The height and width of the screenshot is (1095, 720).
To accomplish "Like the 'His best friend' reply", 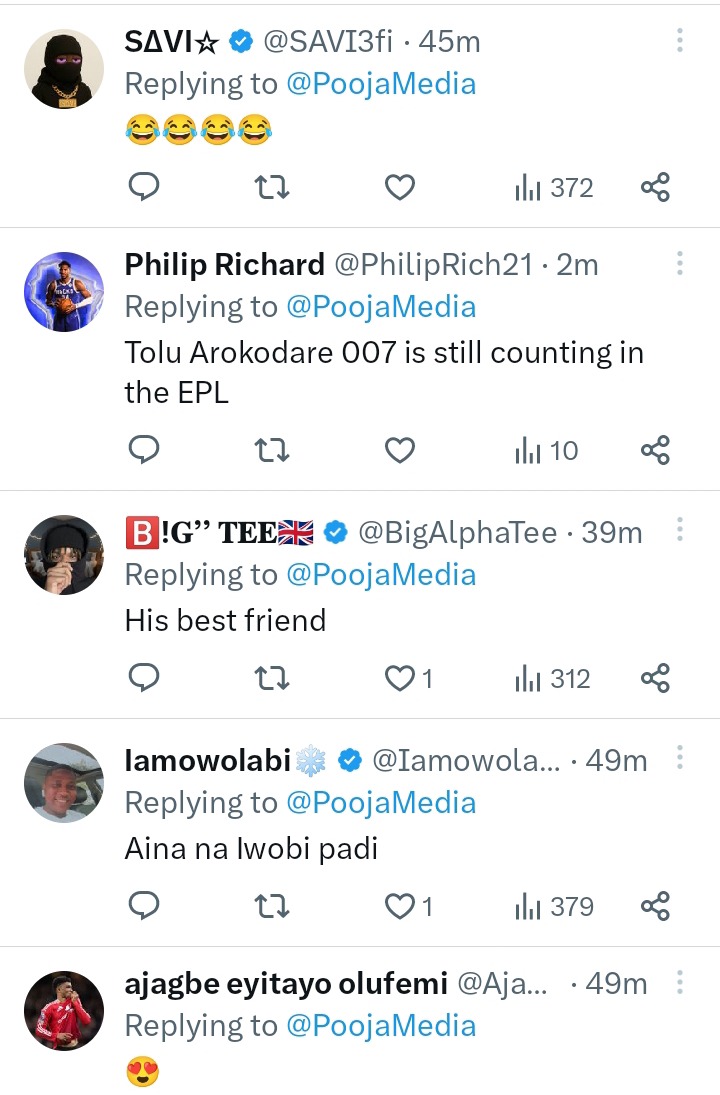I will pyautogui.click(x=400, y=679).
